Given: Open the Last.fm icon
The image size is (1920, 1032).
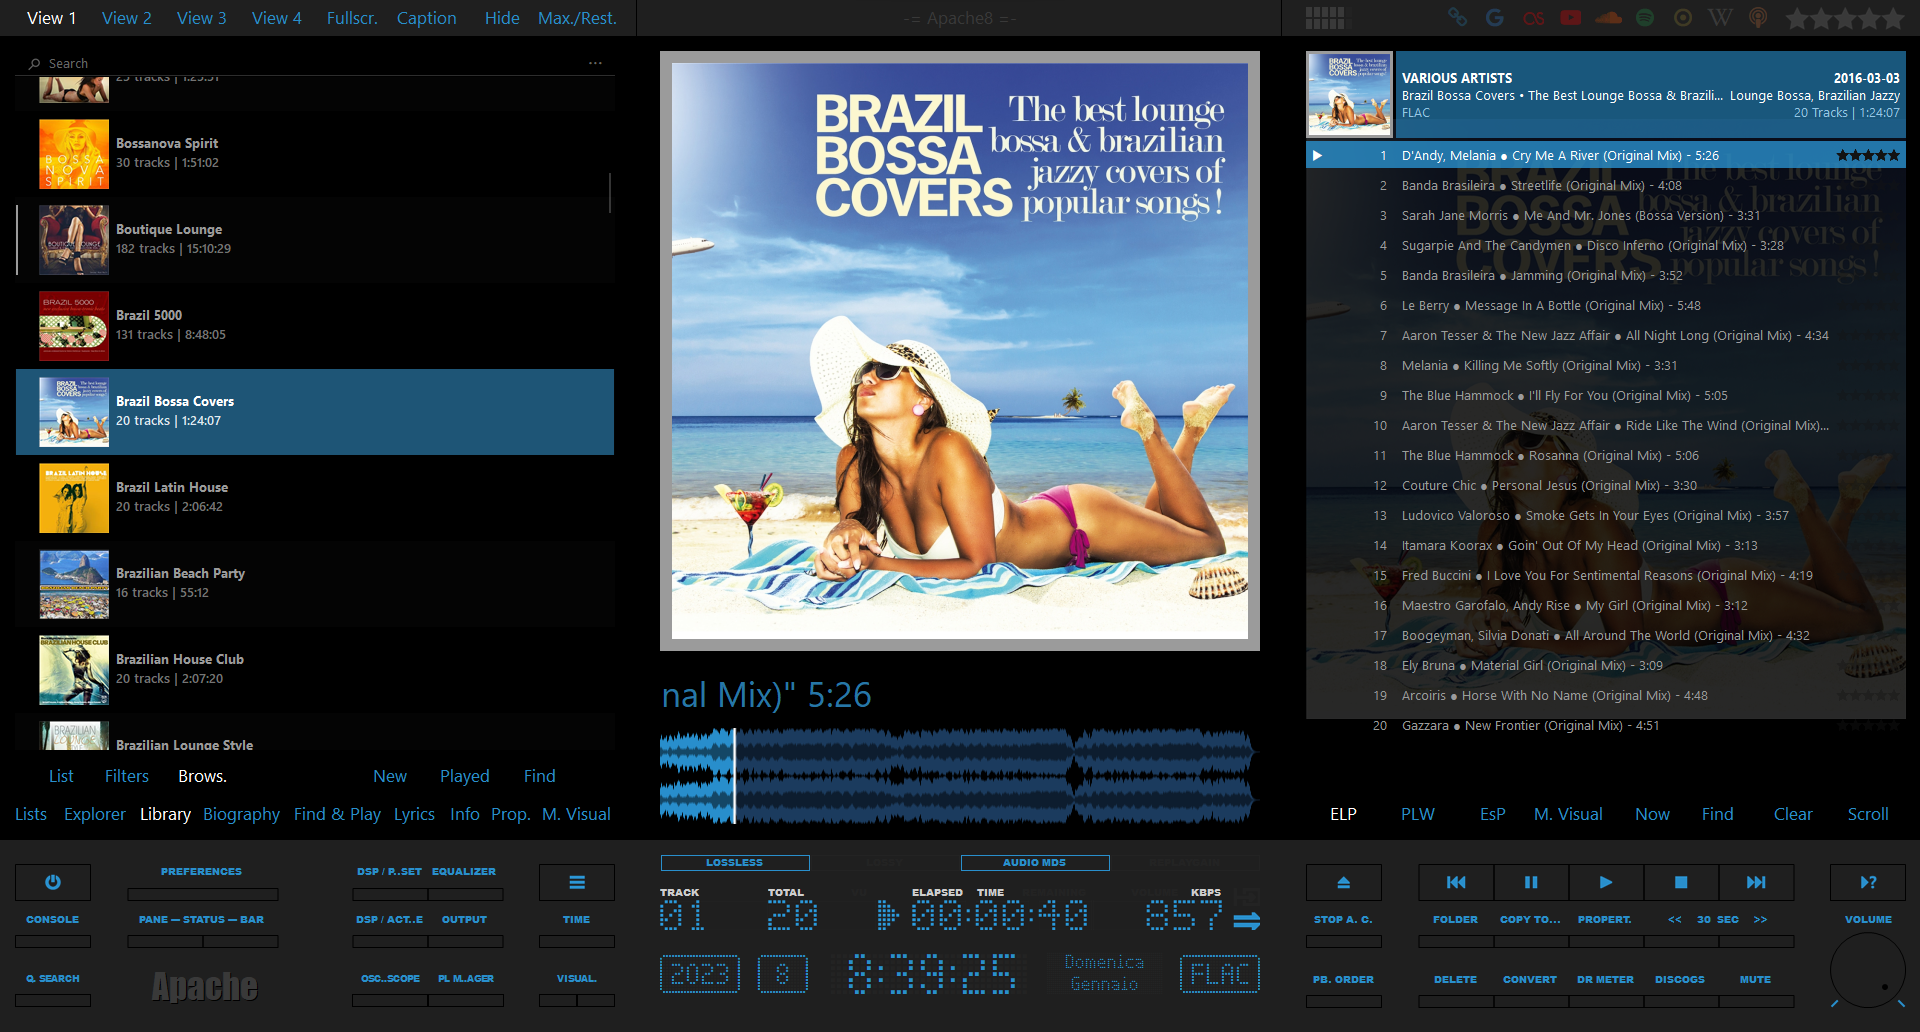Looking at the screenshot, I should (1533, 17).
